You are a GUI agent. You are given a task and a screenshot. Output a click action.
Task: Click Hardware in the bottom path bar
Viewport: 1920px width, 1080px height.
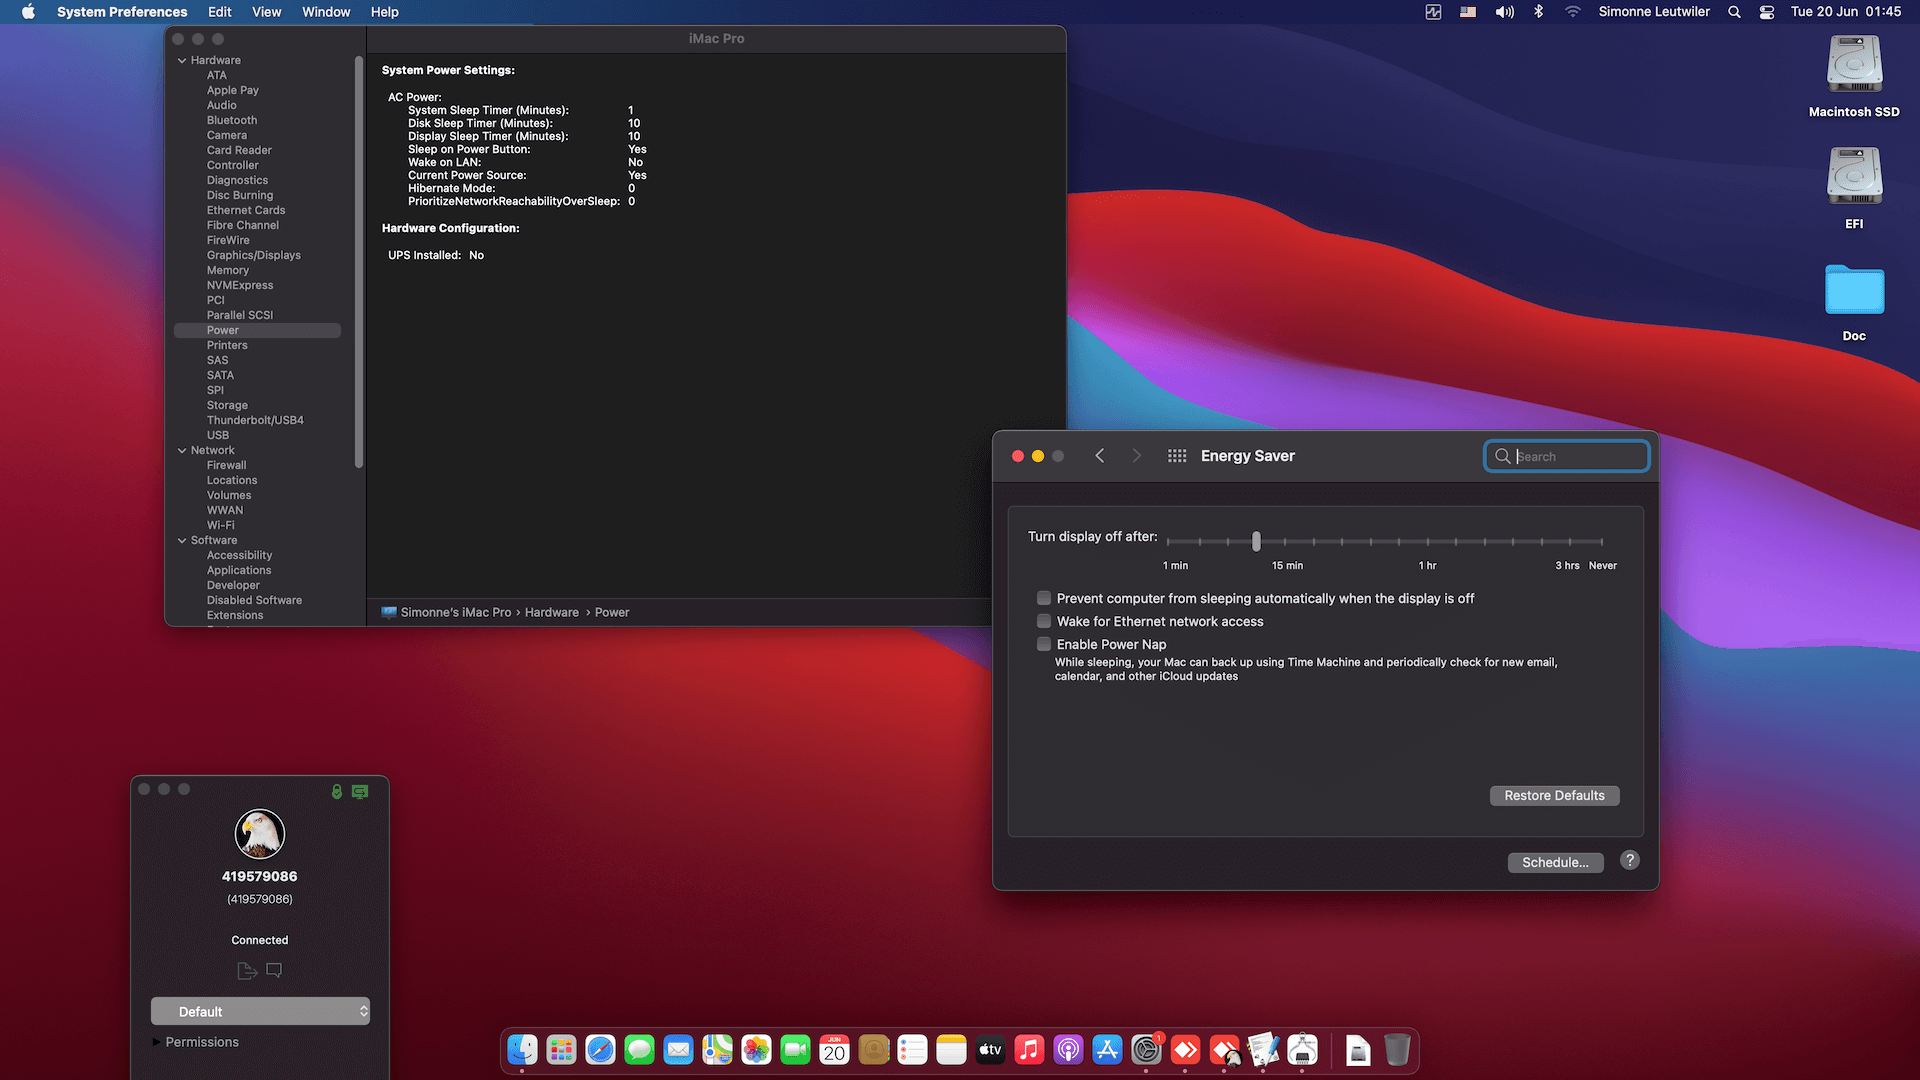click(552, 612)
